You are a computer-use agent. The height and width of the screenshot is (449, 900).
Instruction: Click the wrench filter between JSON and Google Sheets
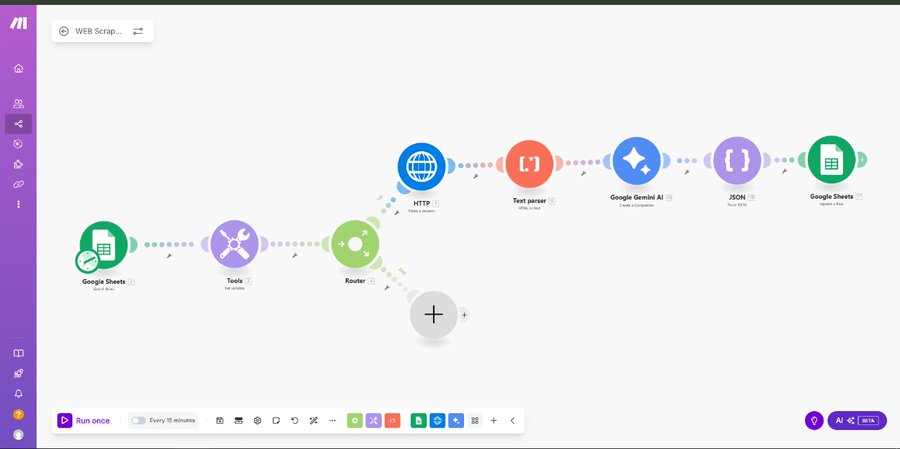coord(784,171)
